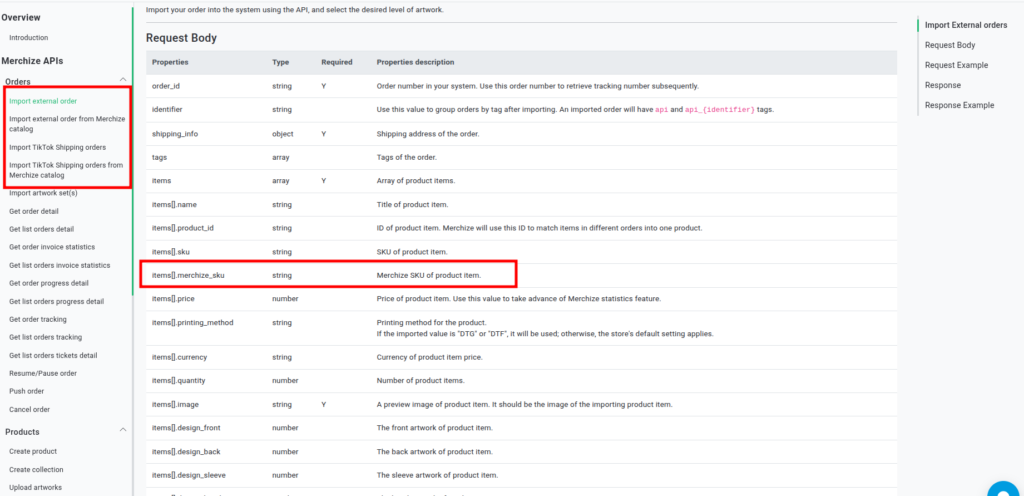
Task: Open Upload artworks page
Action: [35, 488]
